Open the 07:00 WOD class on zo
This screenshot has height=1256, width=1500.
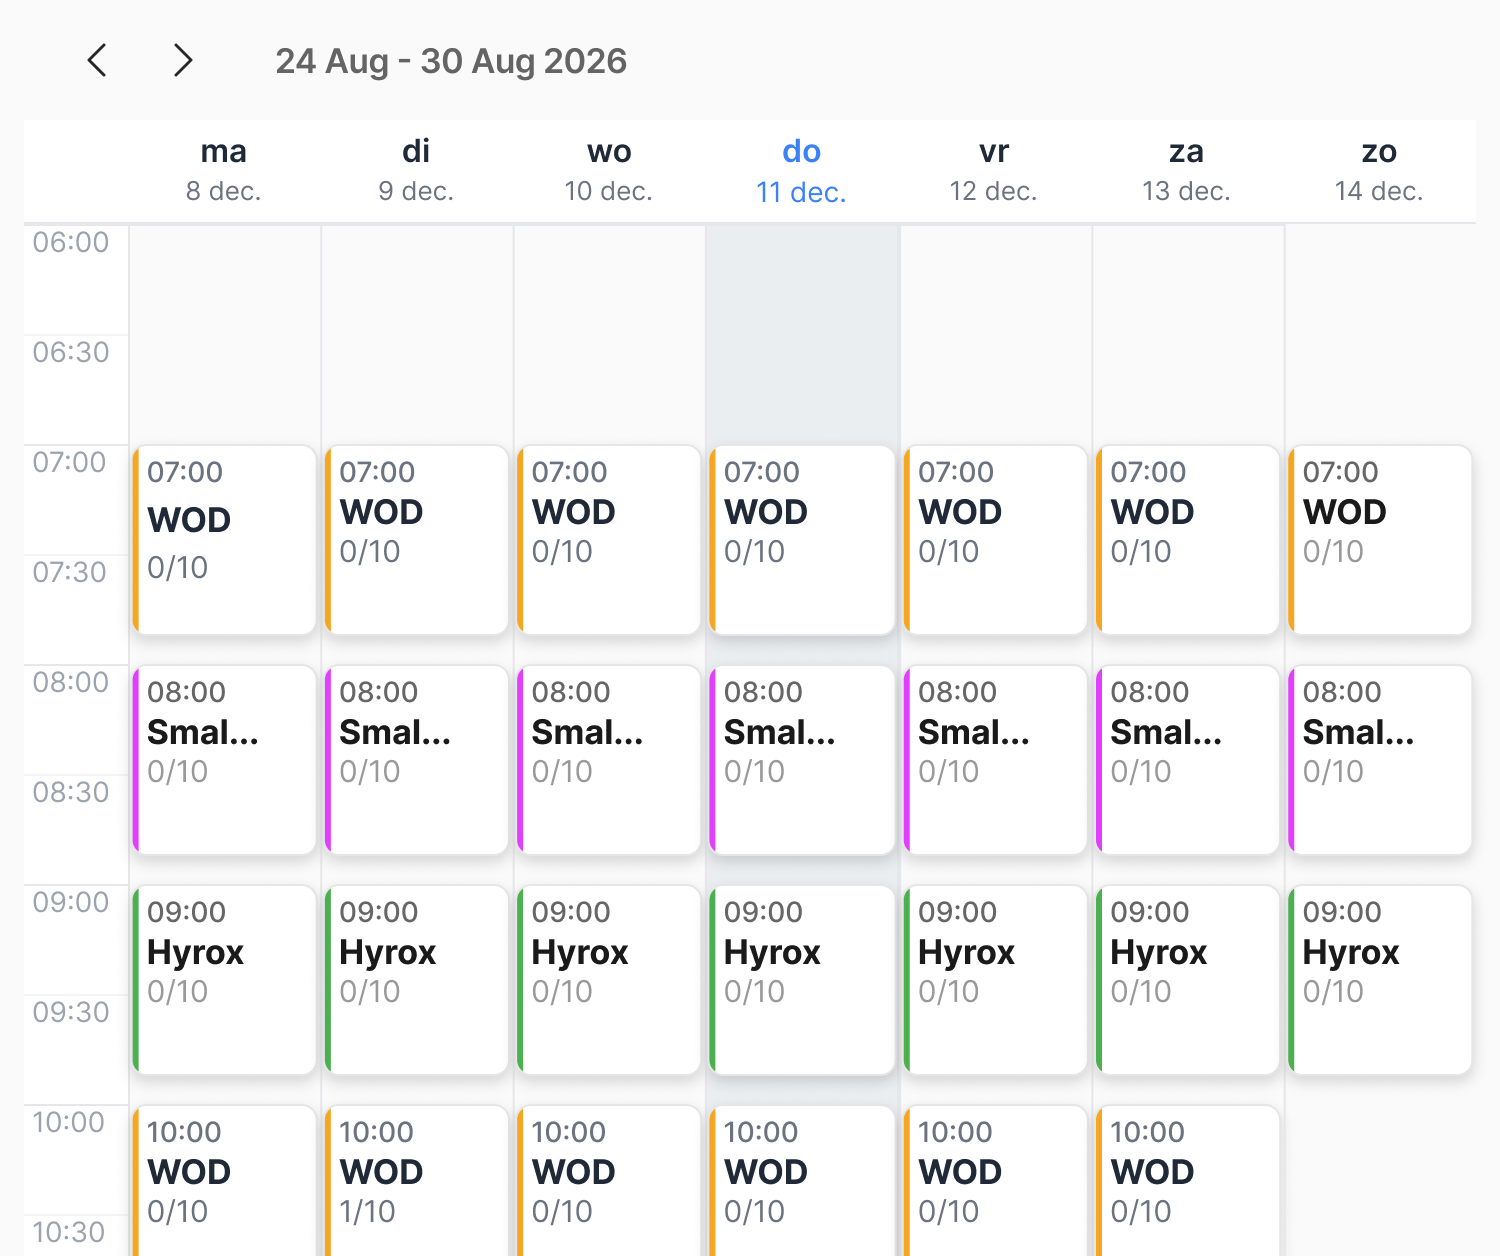tap(1379, 540)
